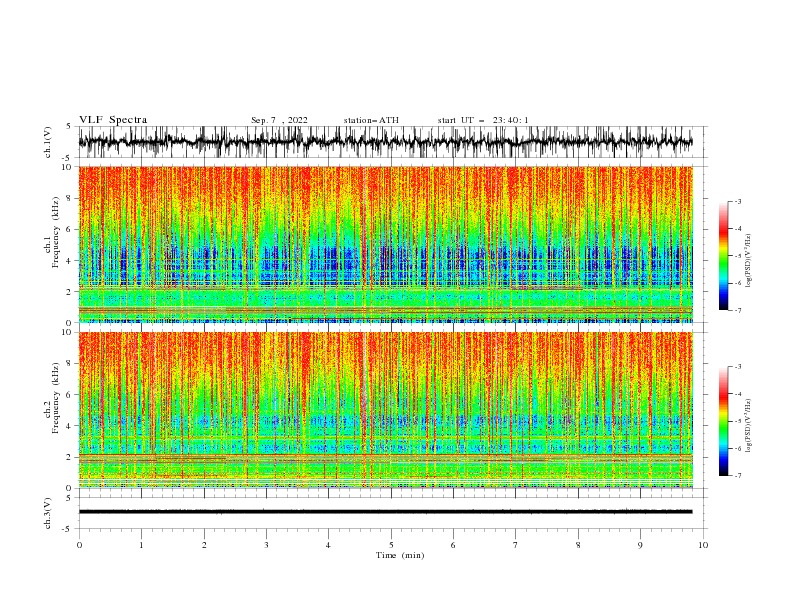The height and width of the screenshot is (612, 792).
Task: Click the time axis tick label "10"
Action: pyautogui.click(x=703, y=545)
